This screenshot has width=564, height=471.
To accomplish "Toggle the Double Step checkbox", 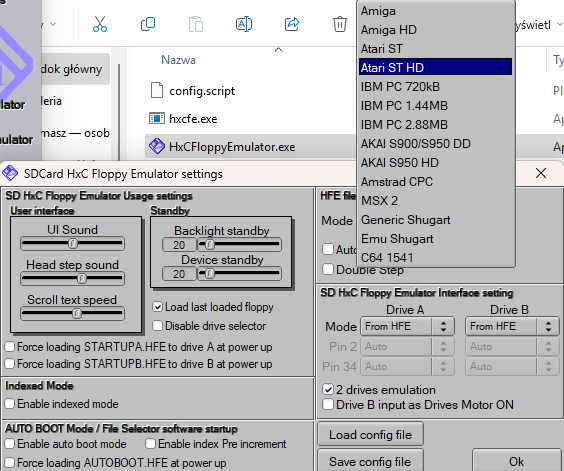I will point(328,269).
